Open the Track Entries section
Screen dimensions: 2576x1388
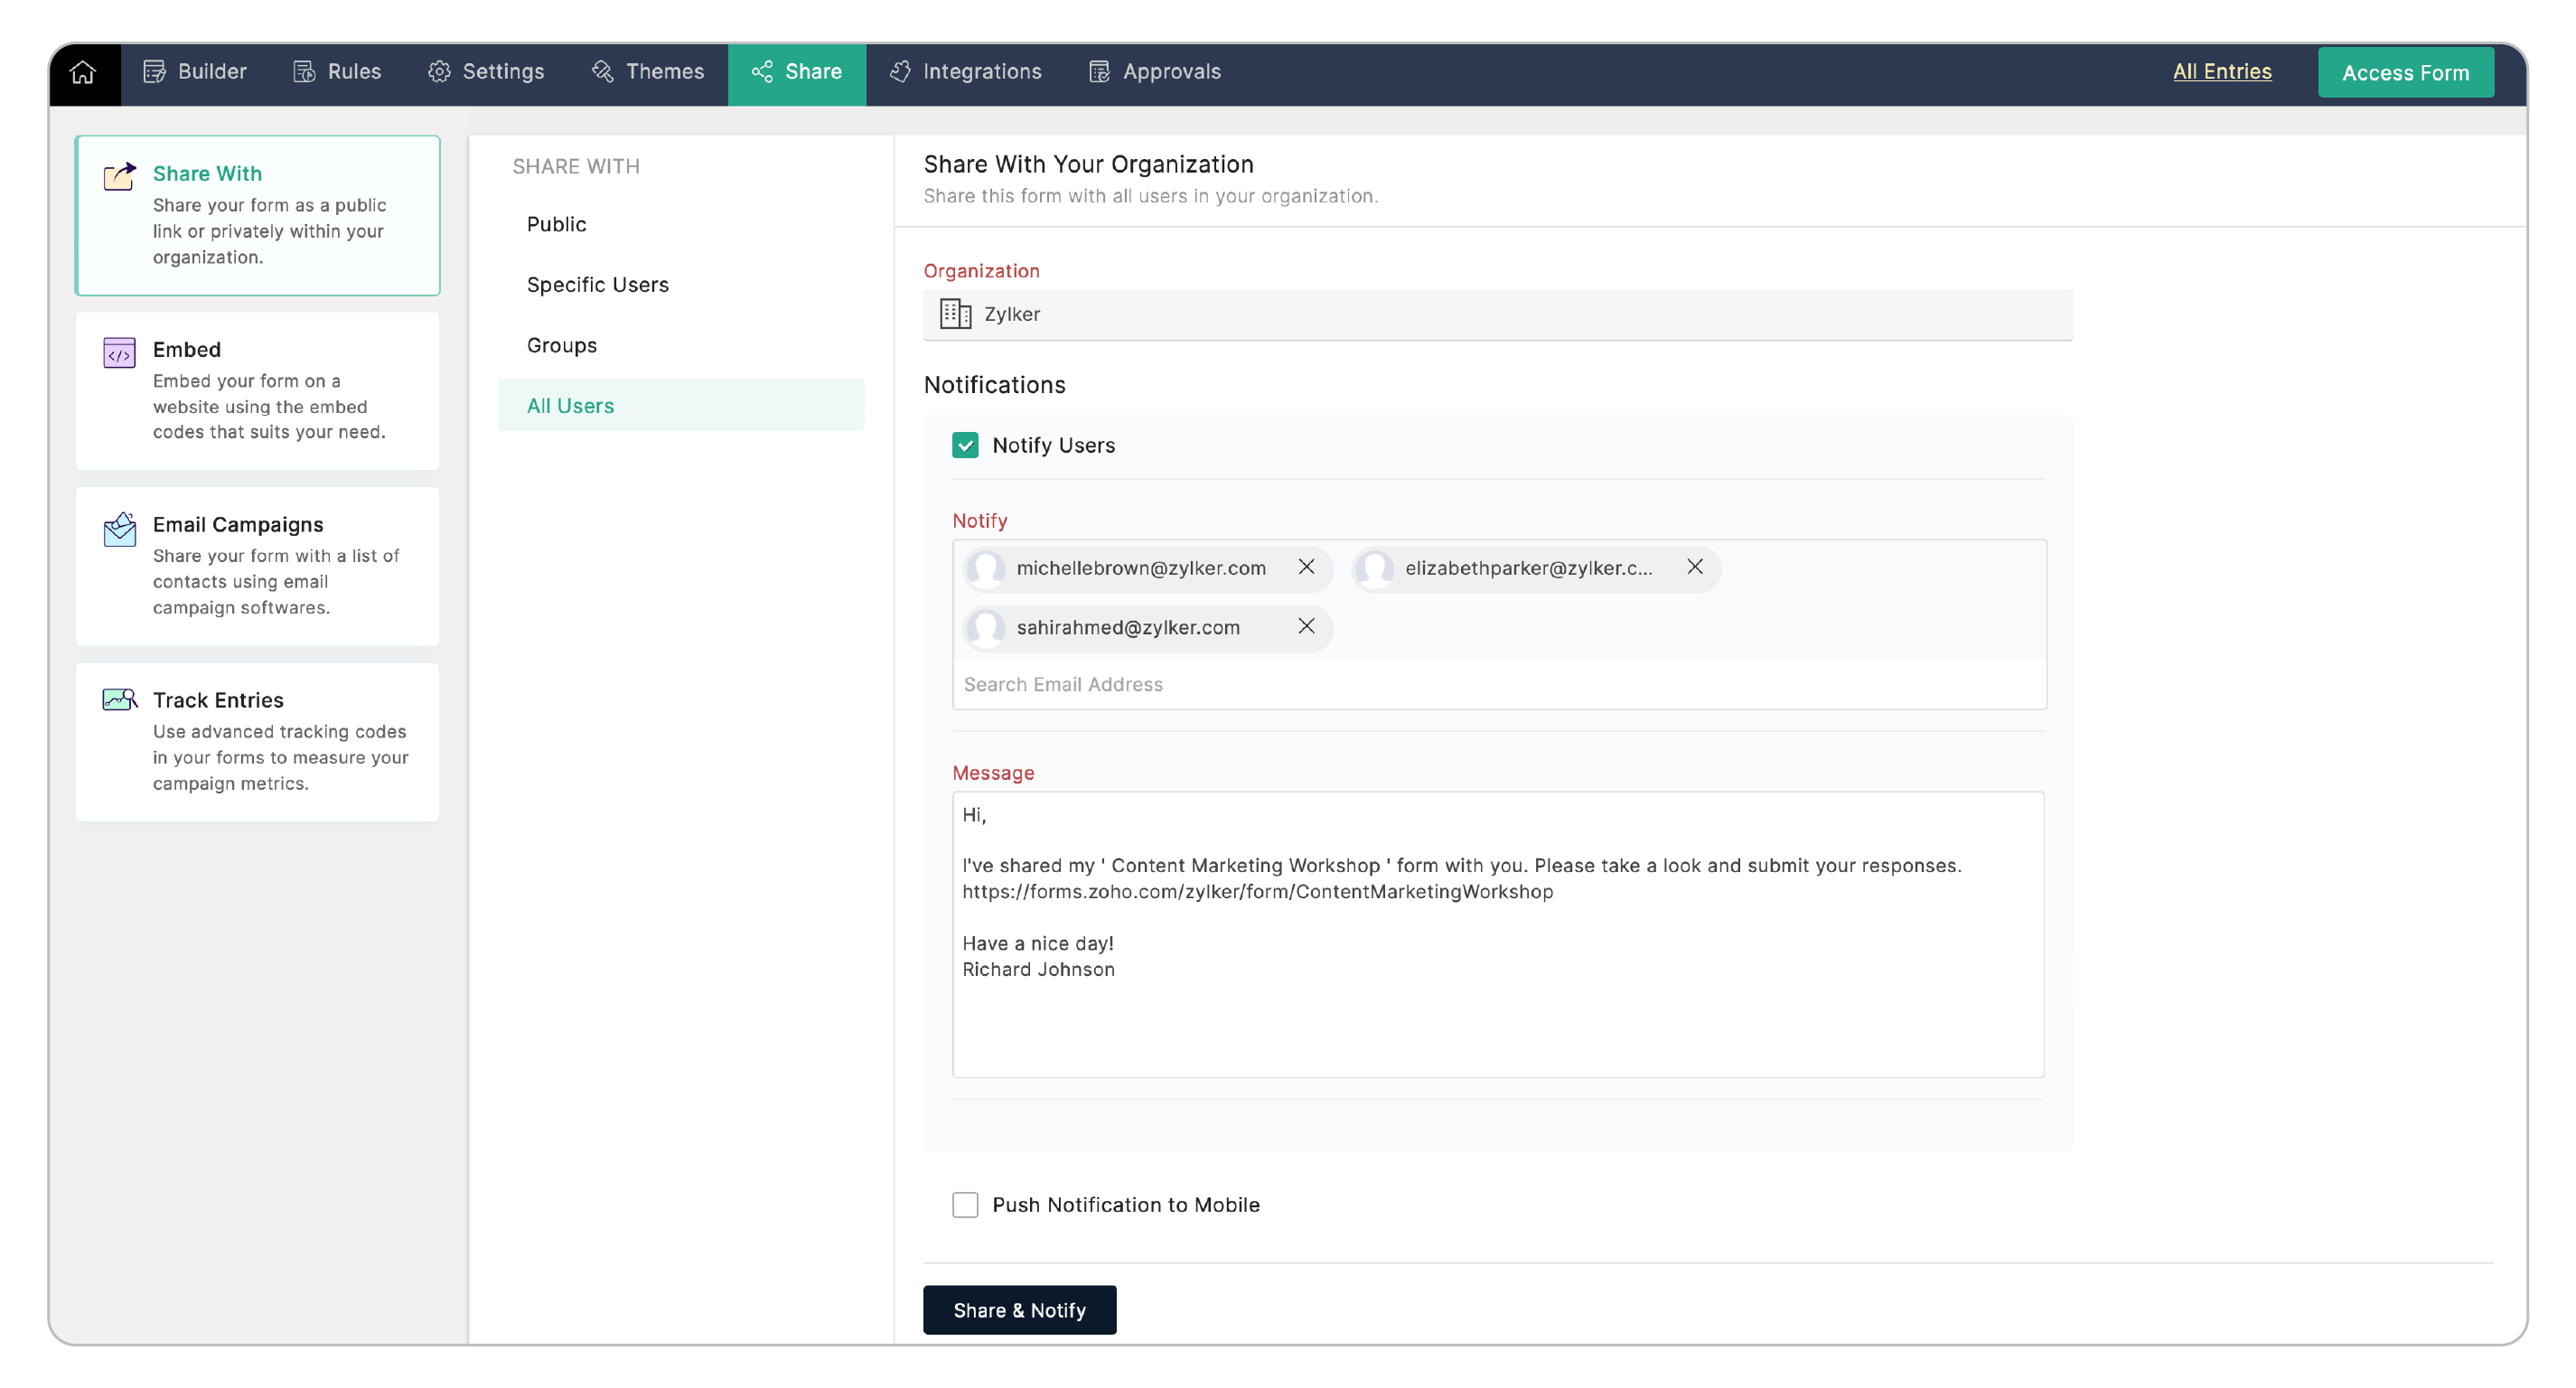pos(257,741)
